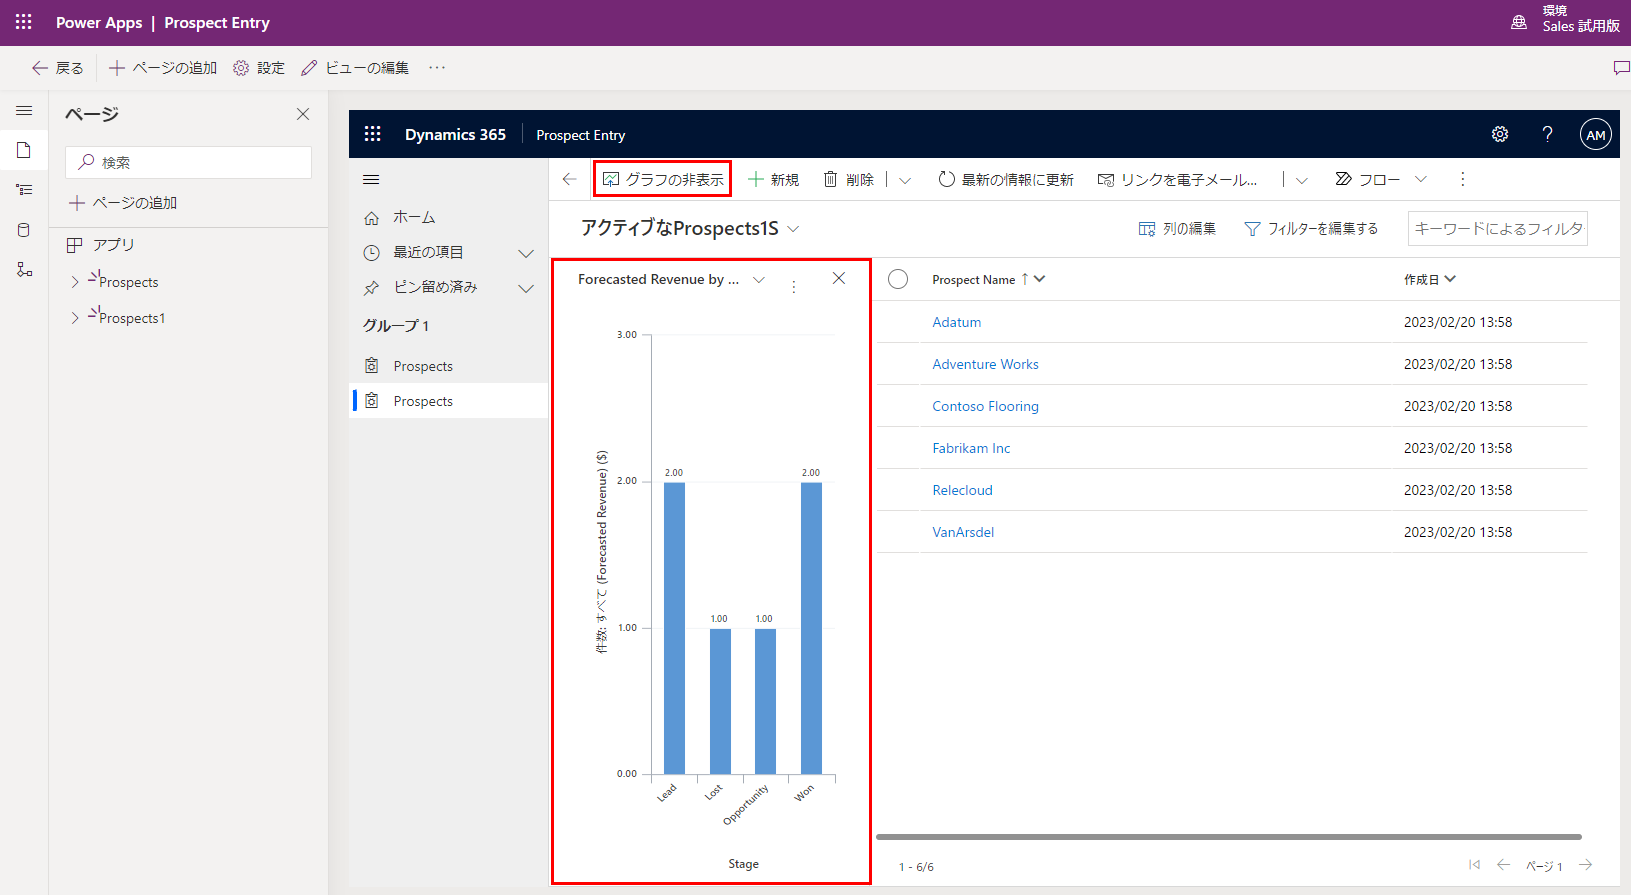This screenshot has width=1631, height=895.
Task: Select the Pages icon in left rail
Action: tap(24, 150)
